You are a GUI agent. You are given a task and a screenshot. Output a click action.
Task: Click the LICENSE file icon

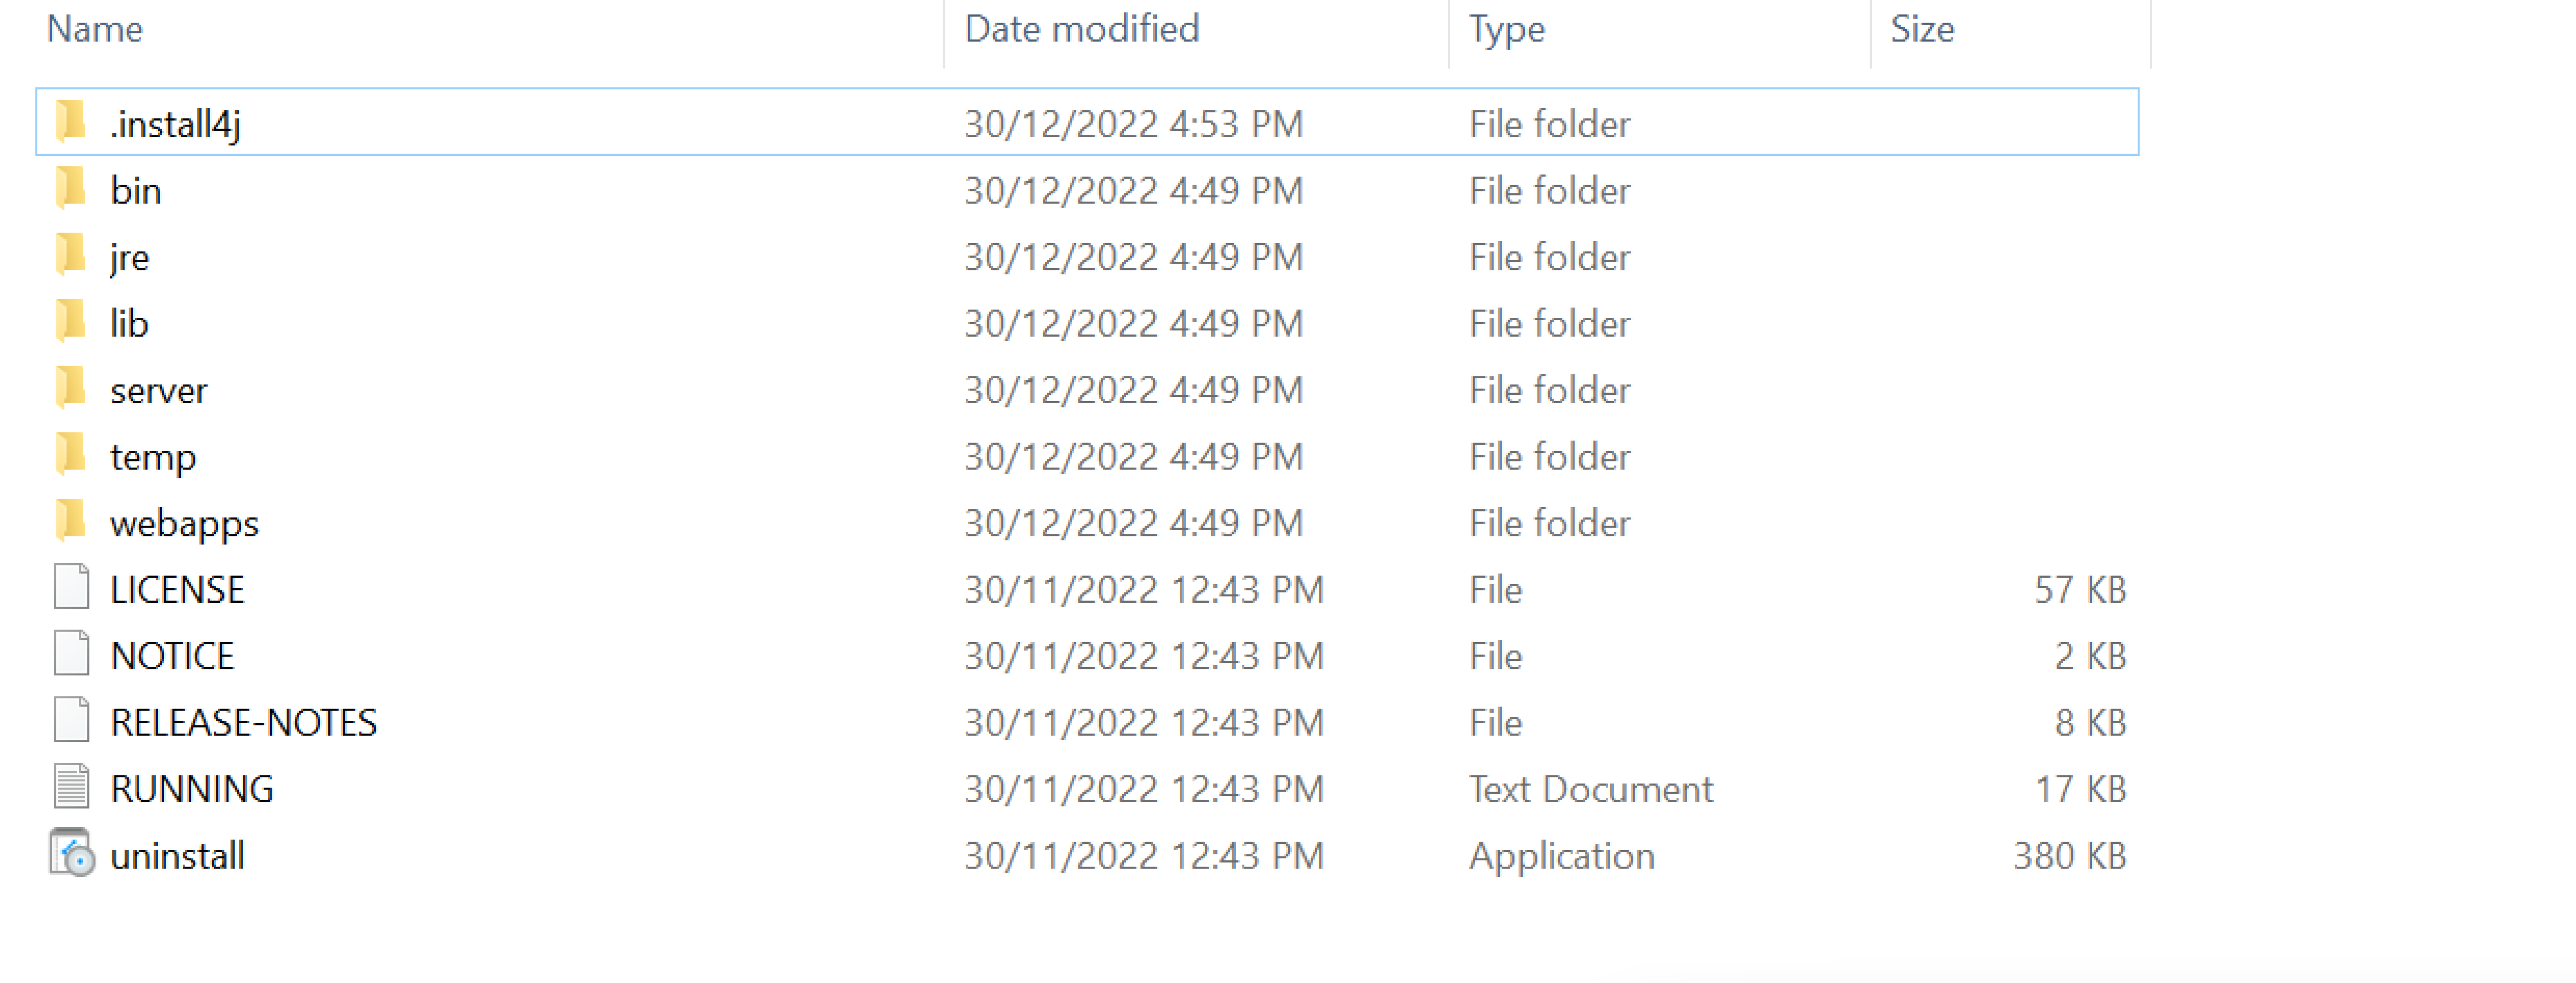point(71,588)
